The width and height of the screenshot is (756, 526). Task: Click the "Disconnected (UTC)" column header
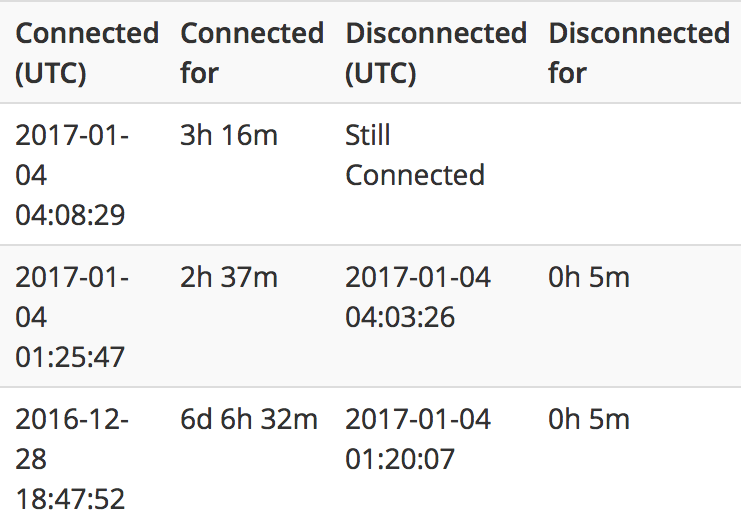(435, 52)
